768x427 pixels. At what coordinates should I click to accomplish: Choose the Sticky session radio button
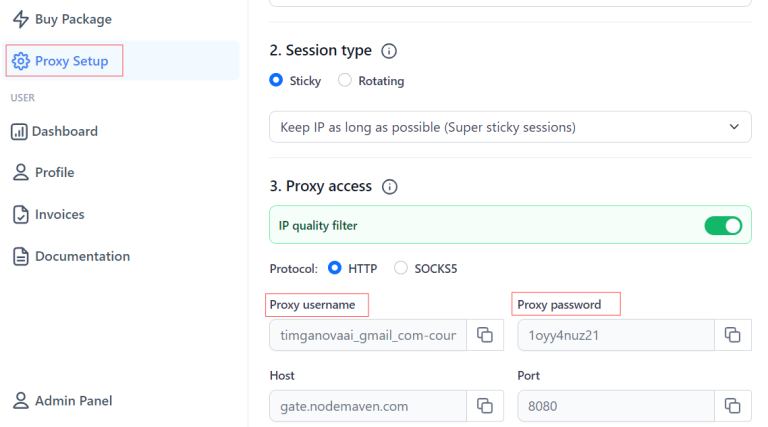click(x=277, y=81)
